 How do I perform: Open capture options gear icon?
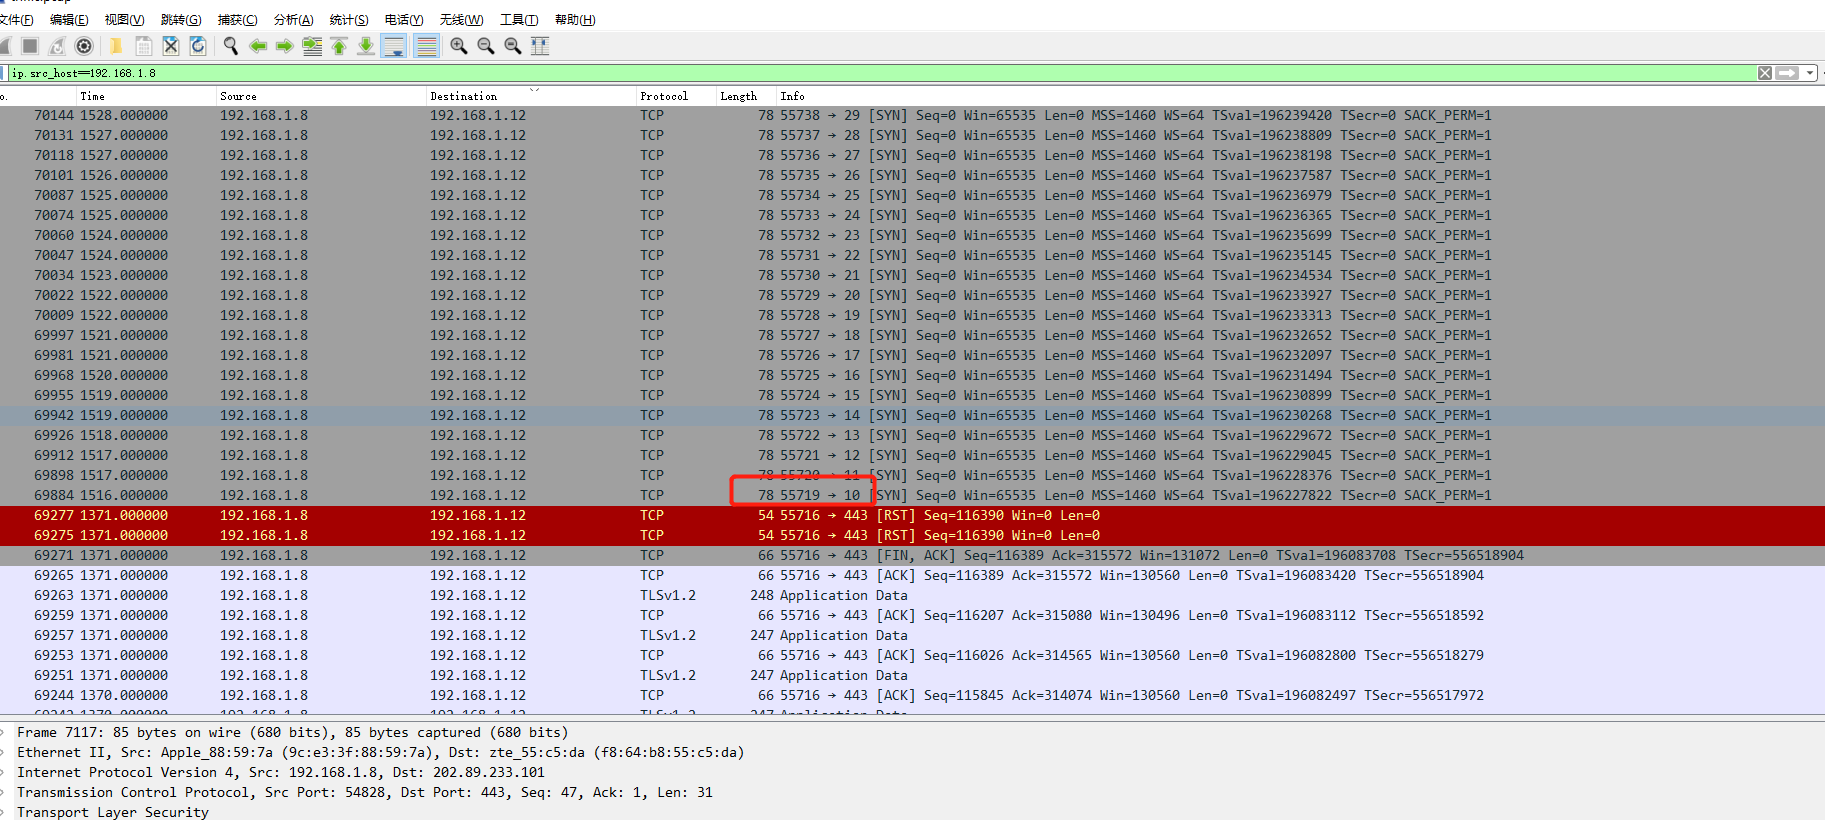[84, 46]
